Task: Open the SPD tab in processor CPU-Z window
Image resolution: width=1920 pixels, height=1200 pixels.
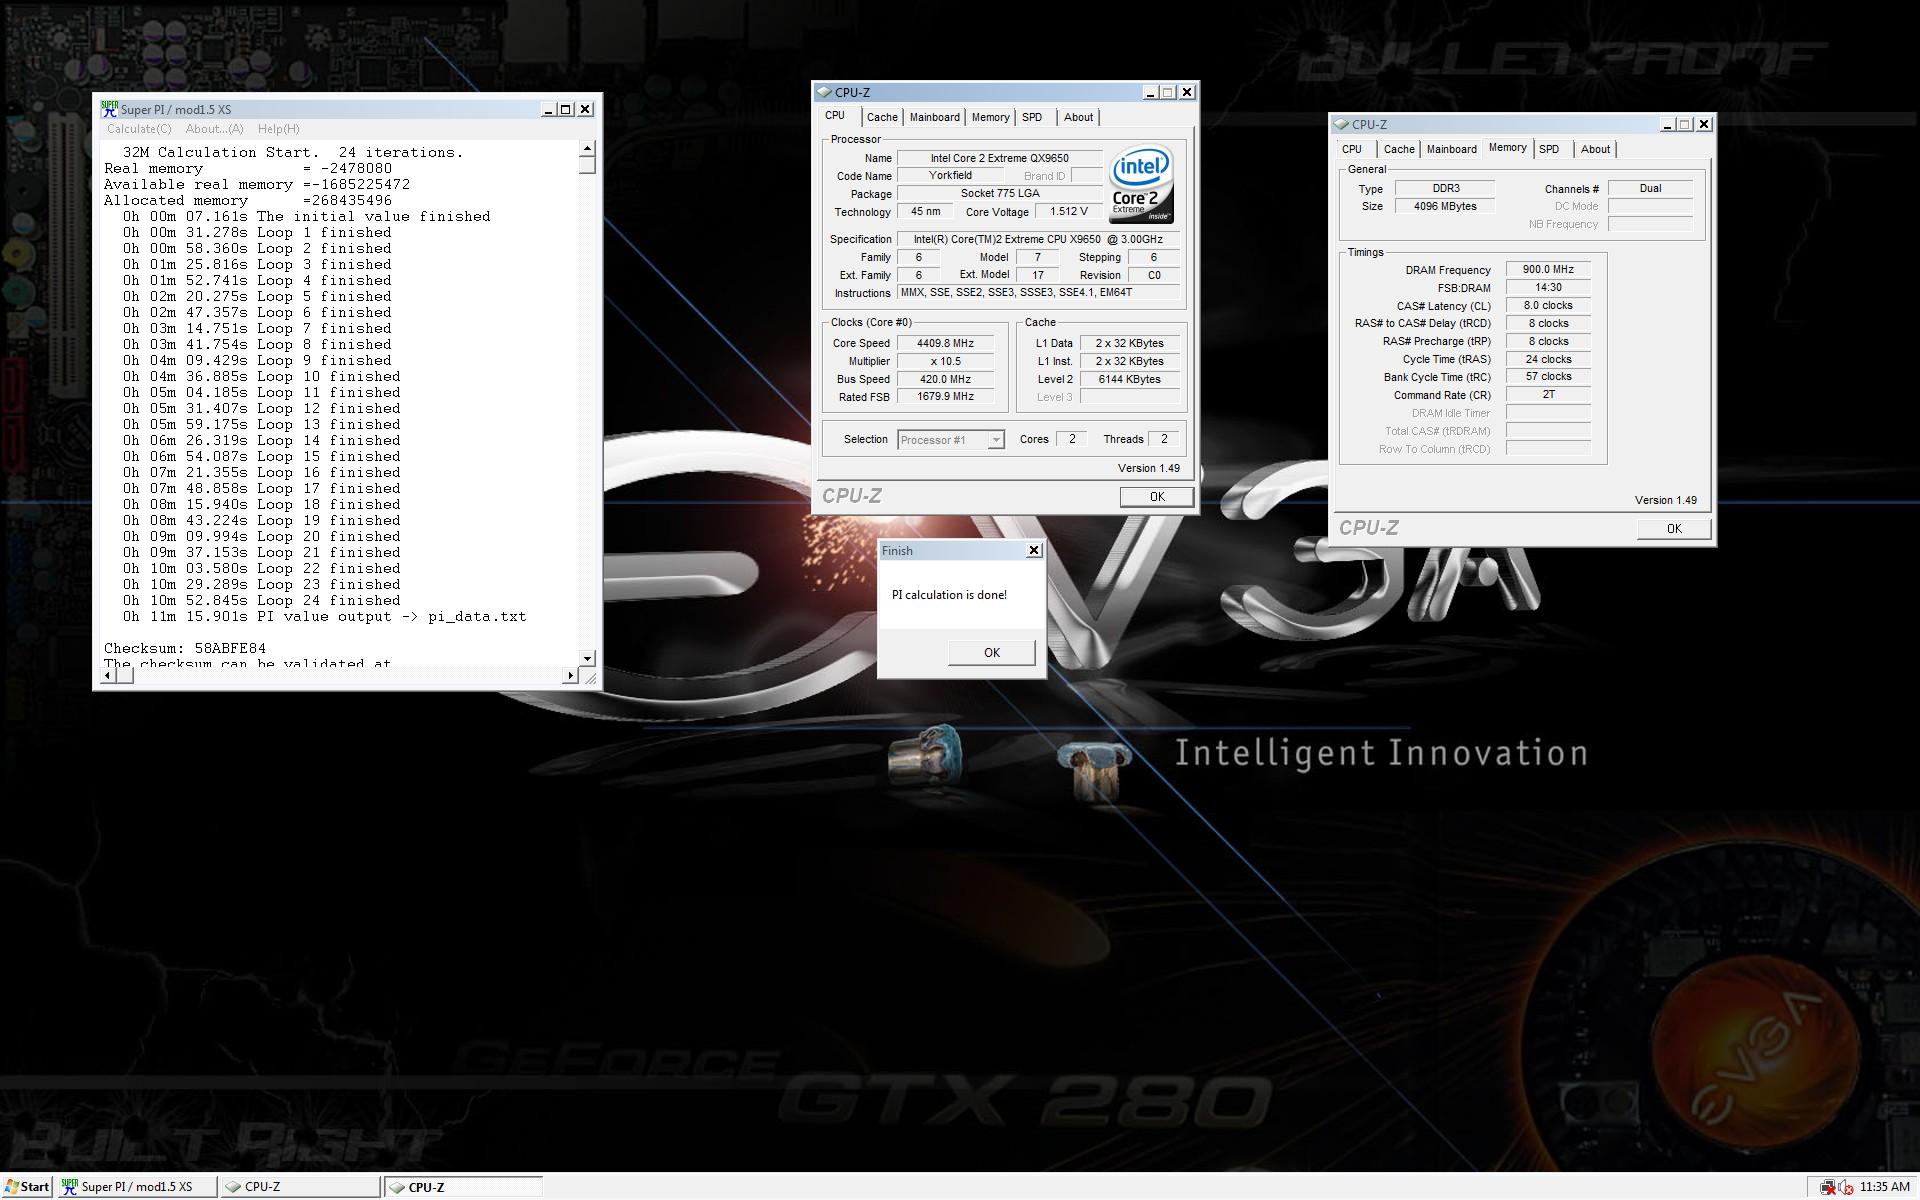Action: tap(1032, 117)
